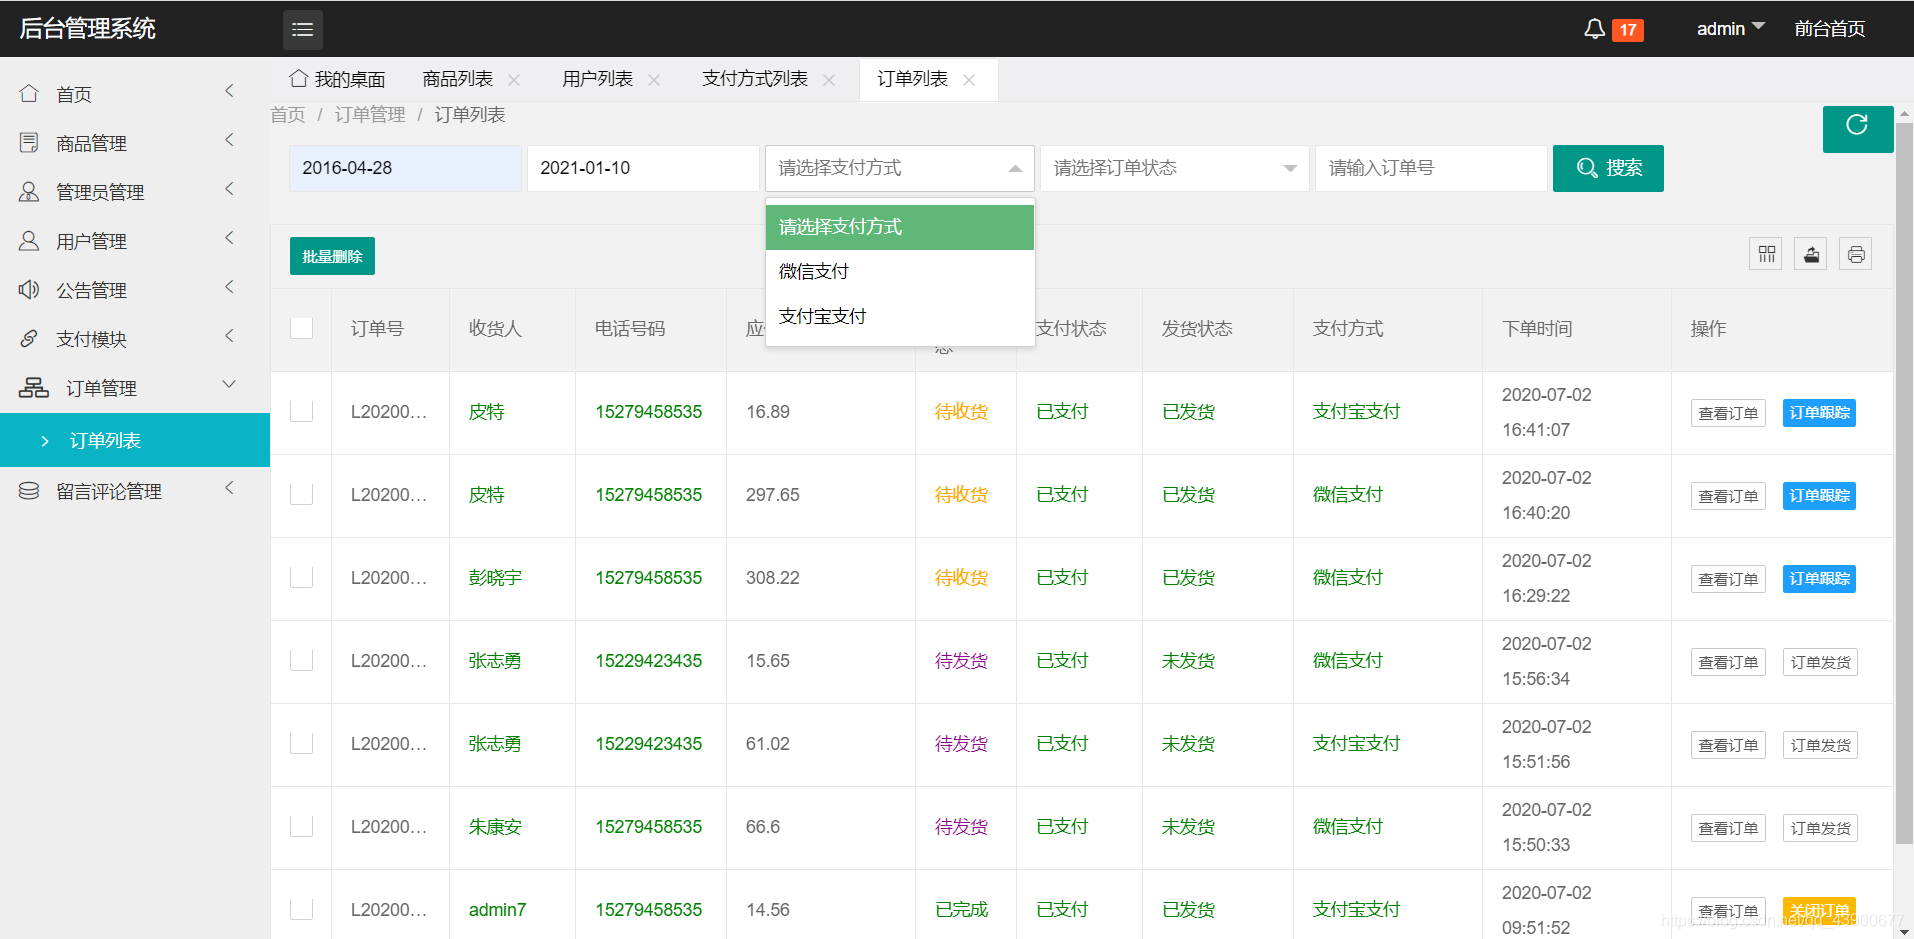Expand the 管理员管理 sidebar menu
This screenshot has width=1914, height=939.
(229, 189)
